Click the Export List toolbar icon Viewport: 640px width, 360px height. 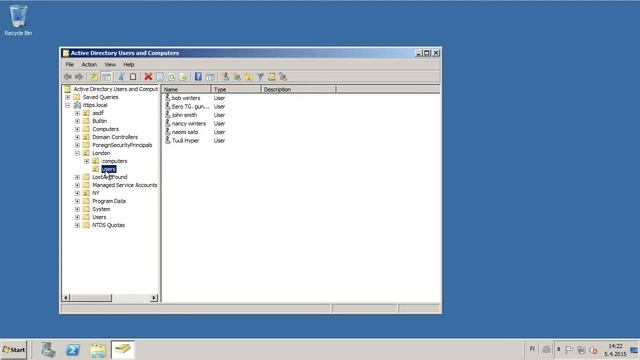(x=183, y=77)
